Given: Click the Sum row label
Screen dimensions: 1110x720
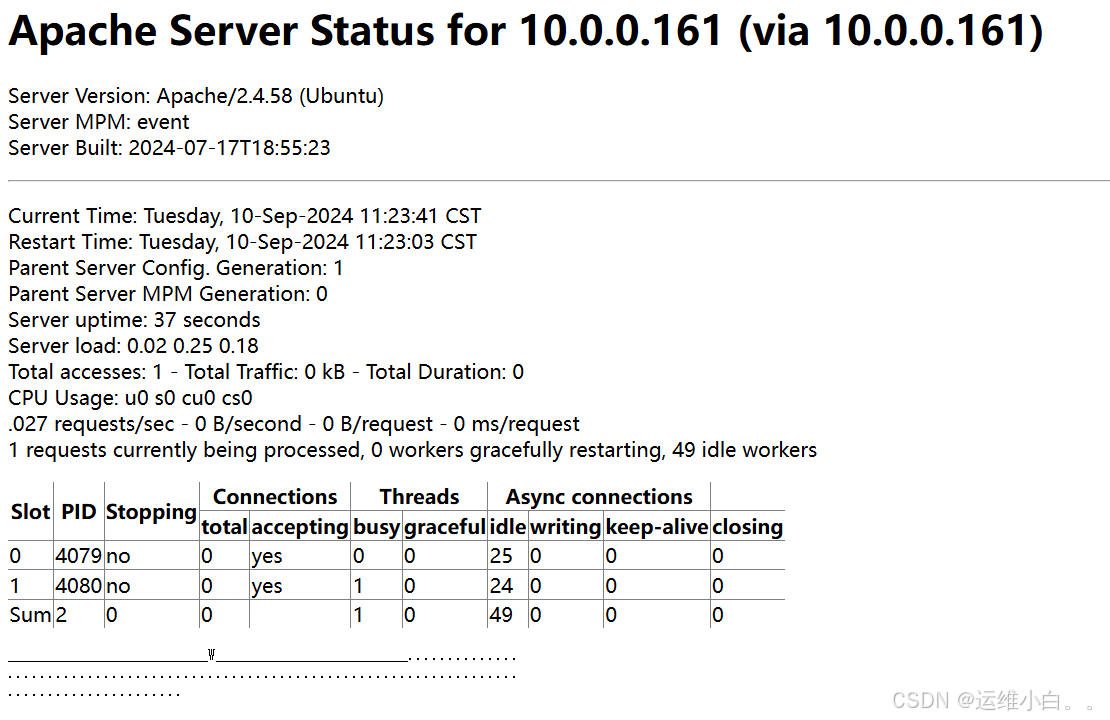Looking at the screenshot, I should (x=30, y=615).
